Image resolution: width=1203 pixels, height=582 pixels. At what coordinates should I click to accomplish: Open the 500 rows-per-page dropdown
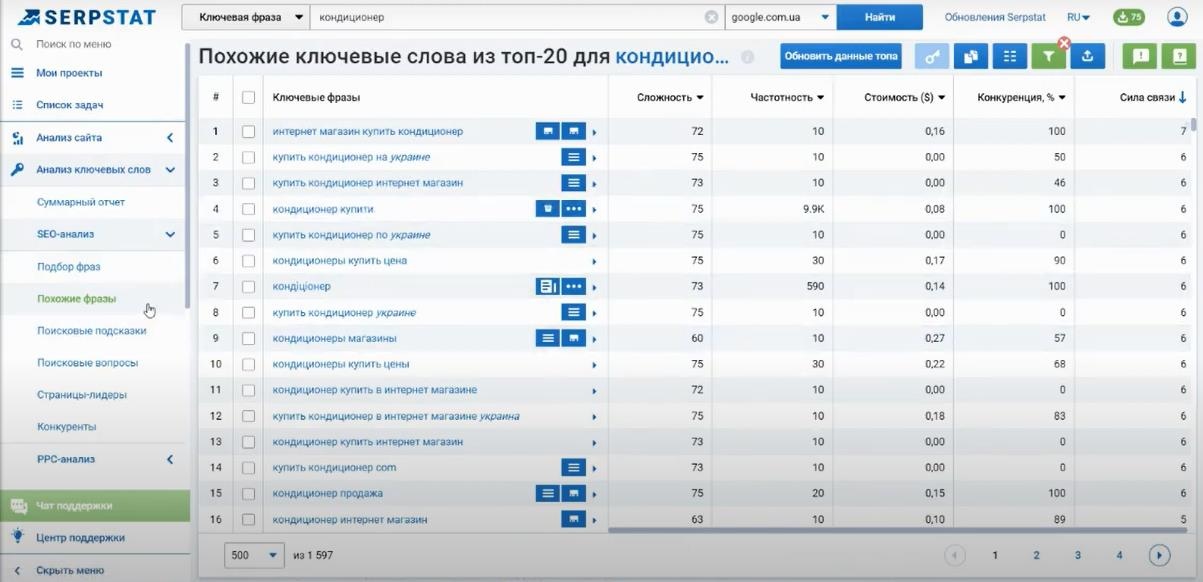pyautogui.click(x=253, y=555)
